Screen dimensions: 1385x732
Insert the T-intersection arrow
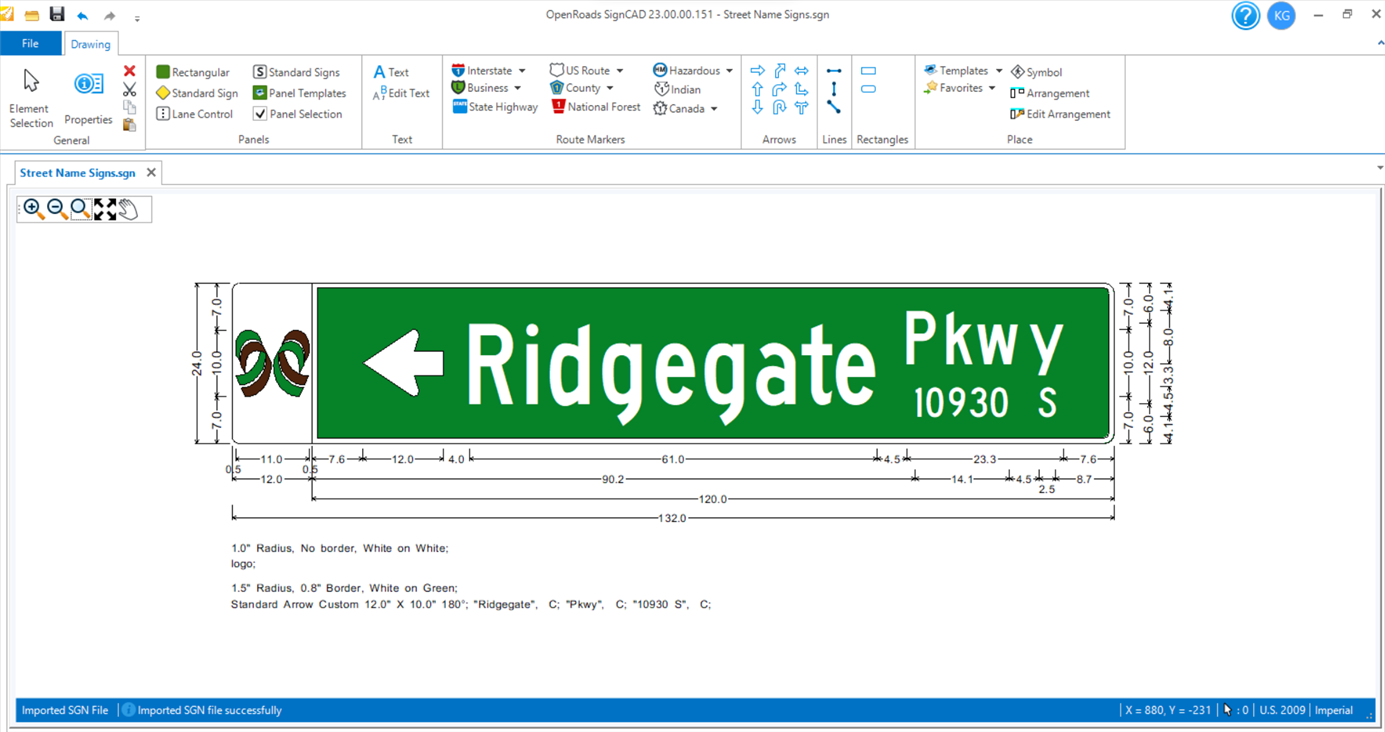[802, 107]
